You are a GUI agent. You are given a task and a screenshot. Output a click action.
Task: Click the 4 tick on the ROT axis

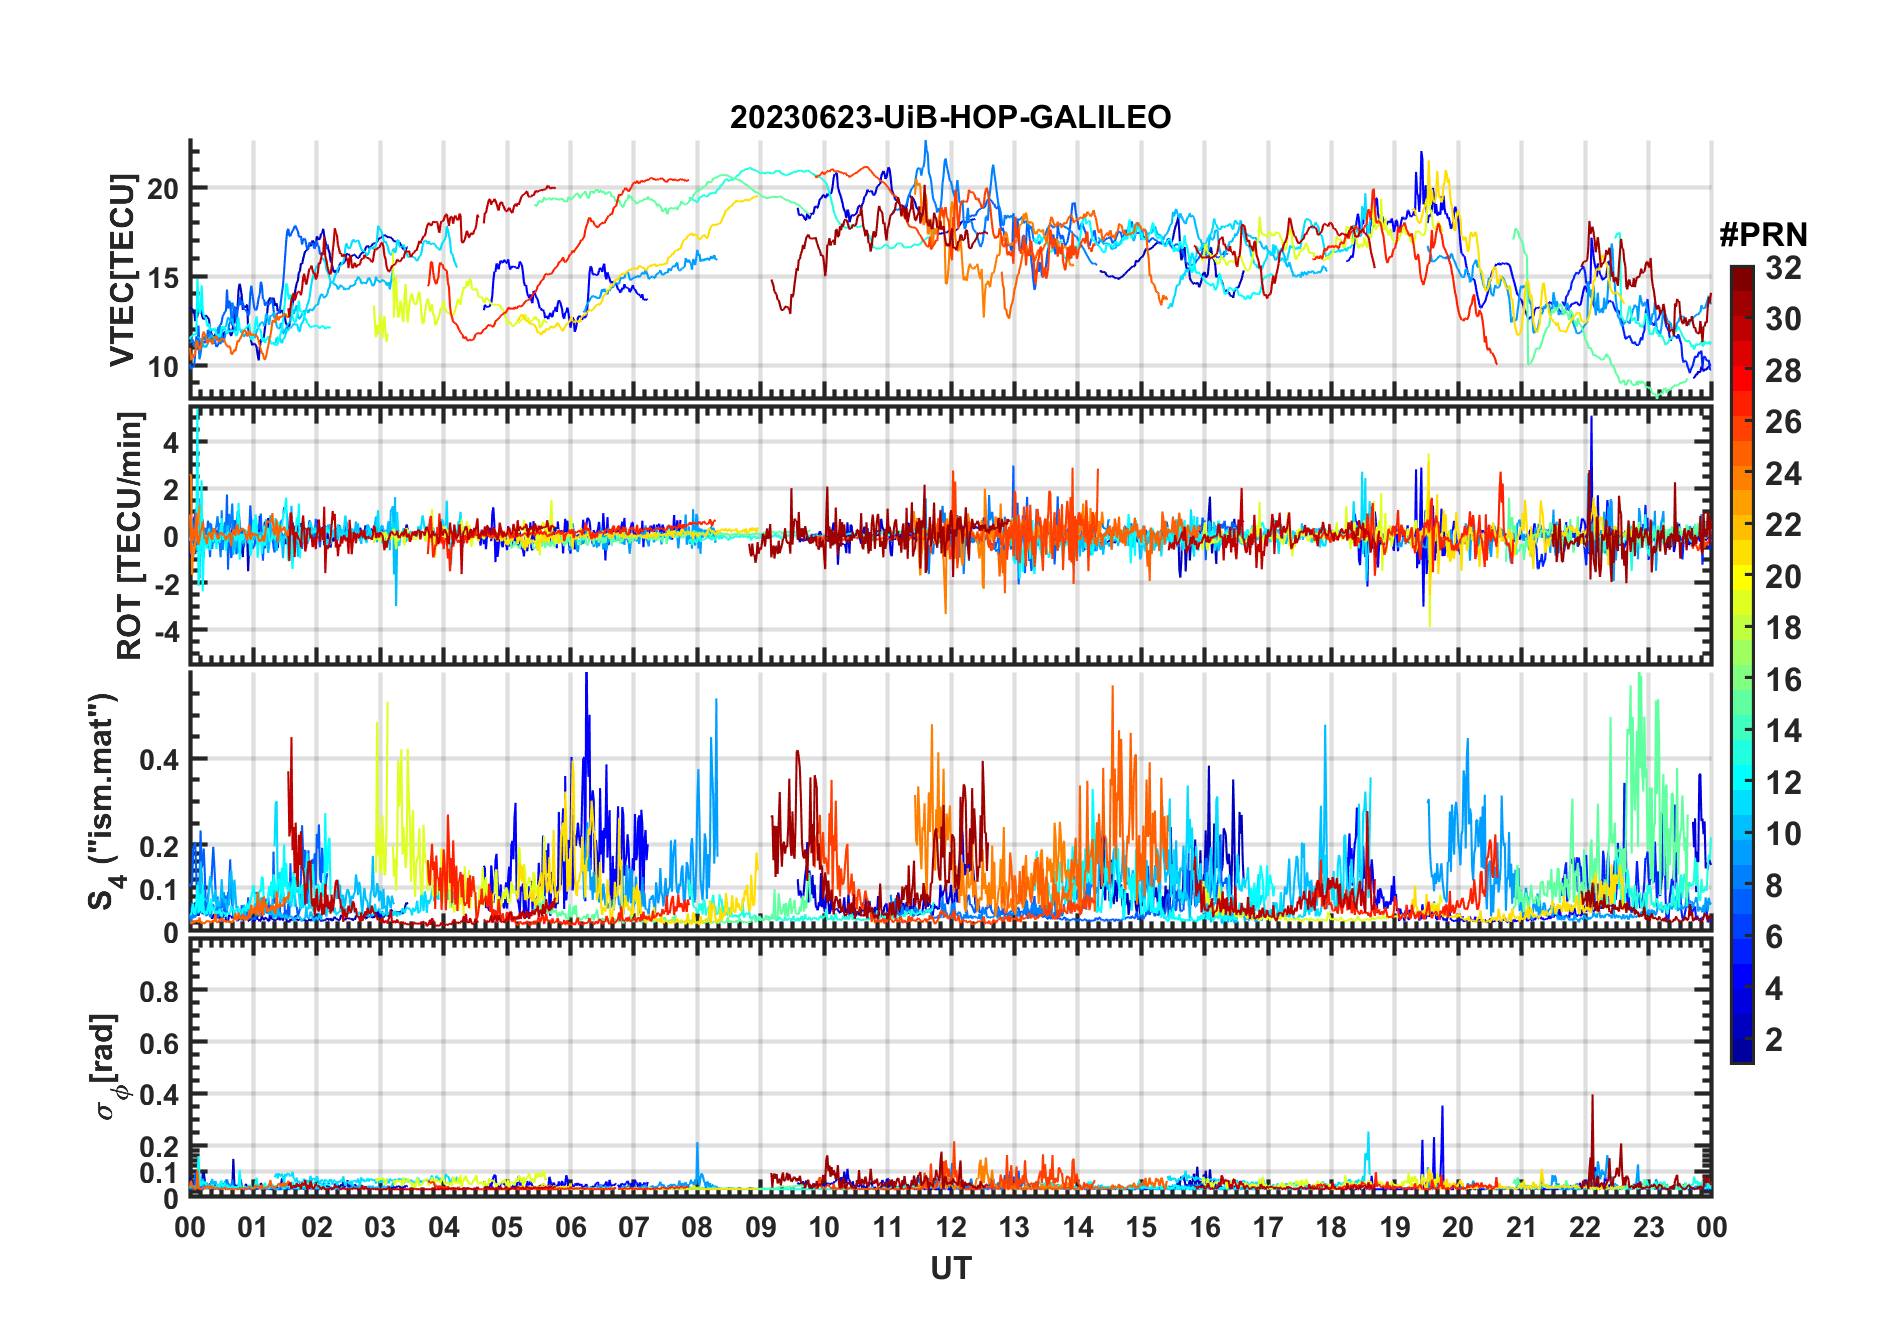click(171, 442)
